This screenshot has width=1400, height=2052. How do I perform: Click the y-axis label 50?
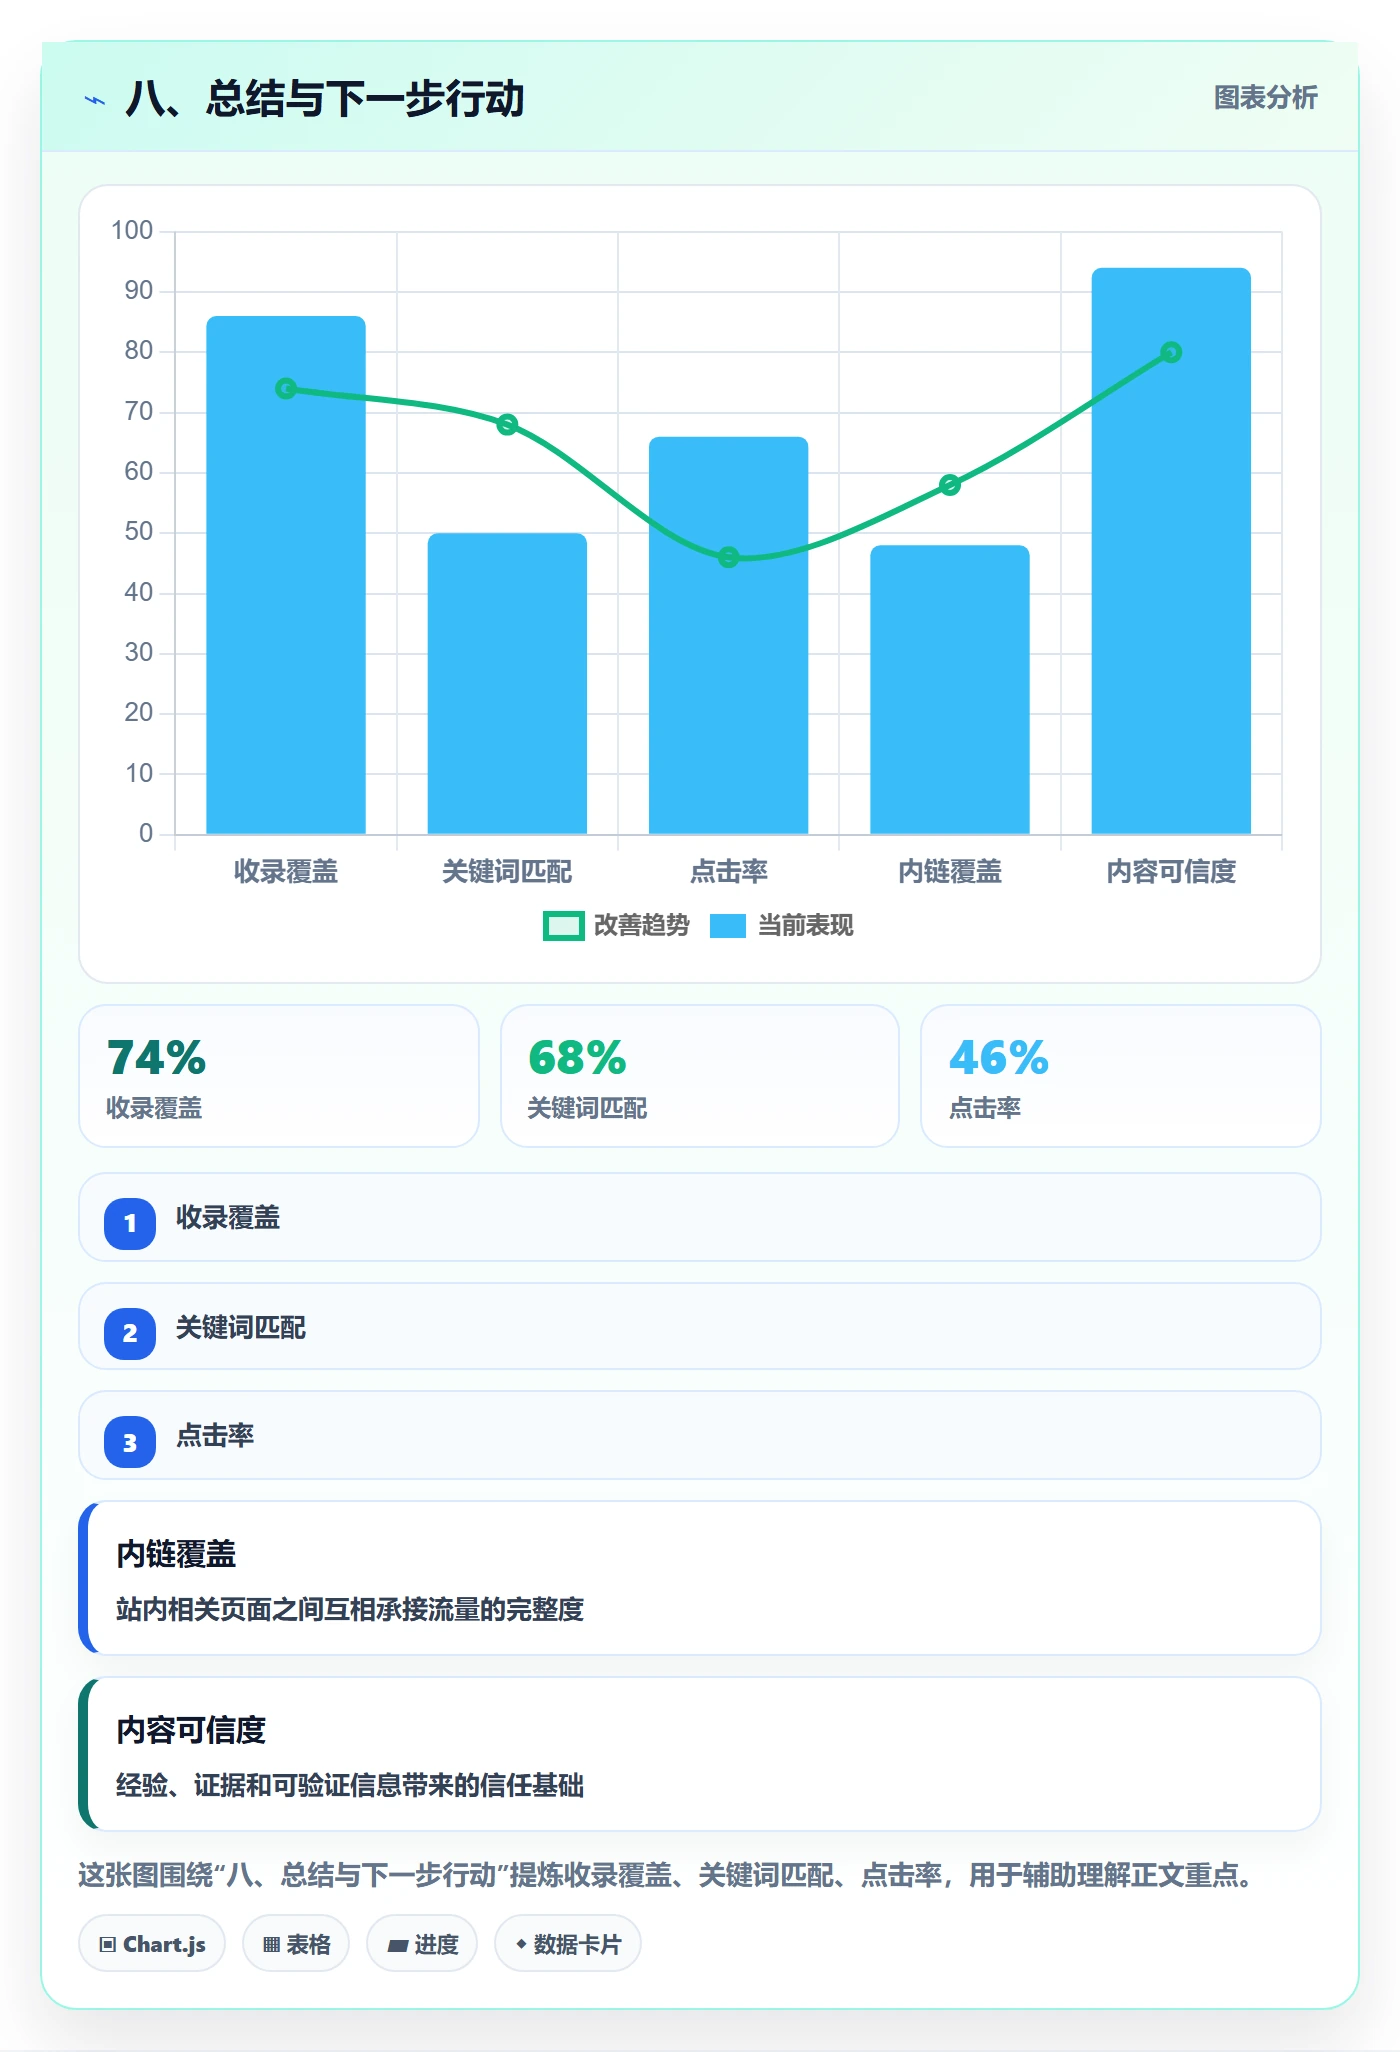point(139,532)
